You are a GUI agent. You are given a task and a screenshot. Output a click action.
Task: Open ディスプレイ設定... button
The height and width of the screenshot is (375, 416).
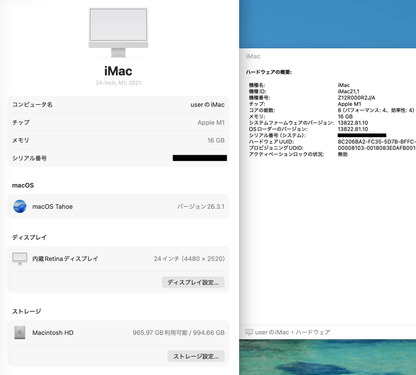(193, 282)
